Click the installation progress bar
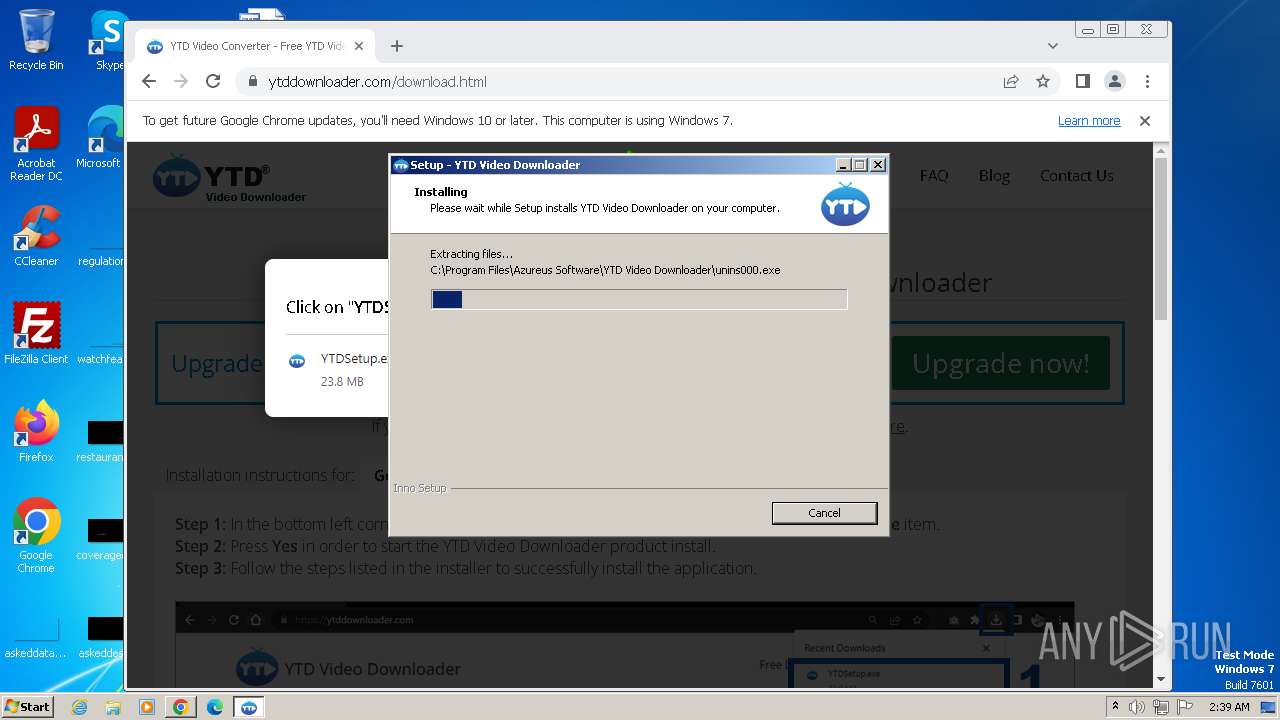This screenshot has height=720, width=1280. click(639, 299)
